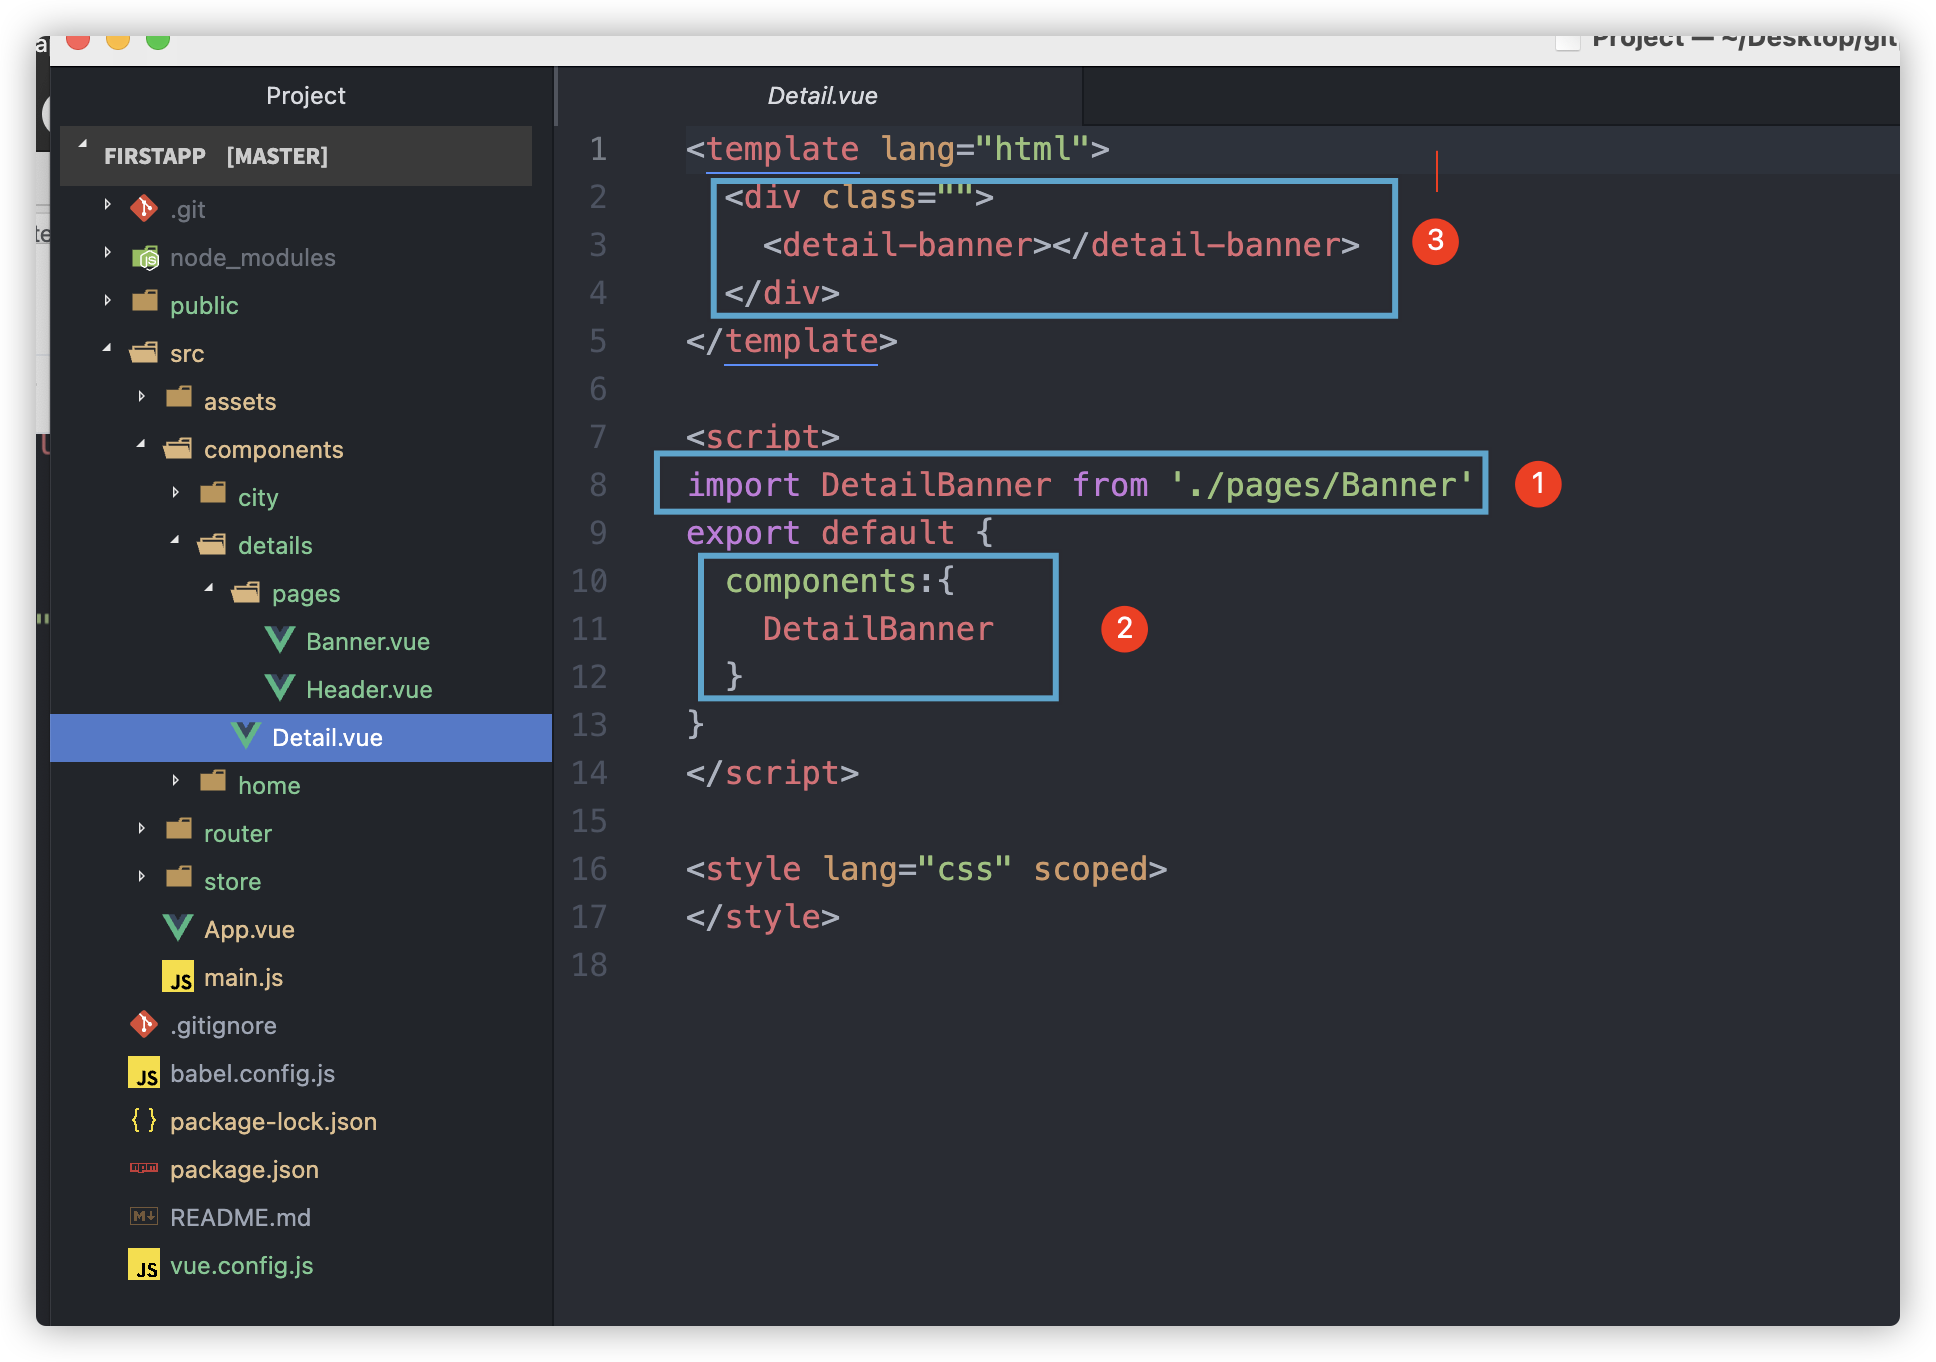This screenshot has height=1362, width=1936.
Task: Click line number 16 in gutter
Action: pos(589,869)
